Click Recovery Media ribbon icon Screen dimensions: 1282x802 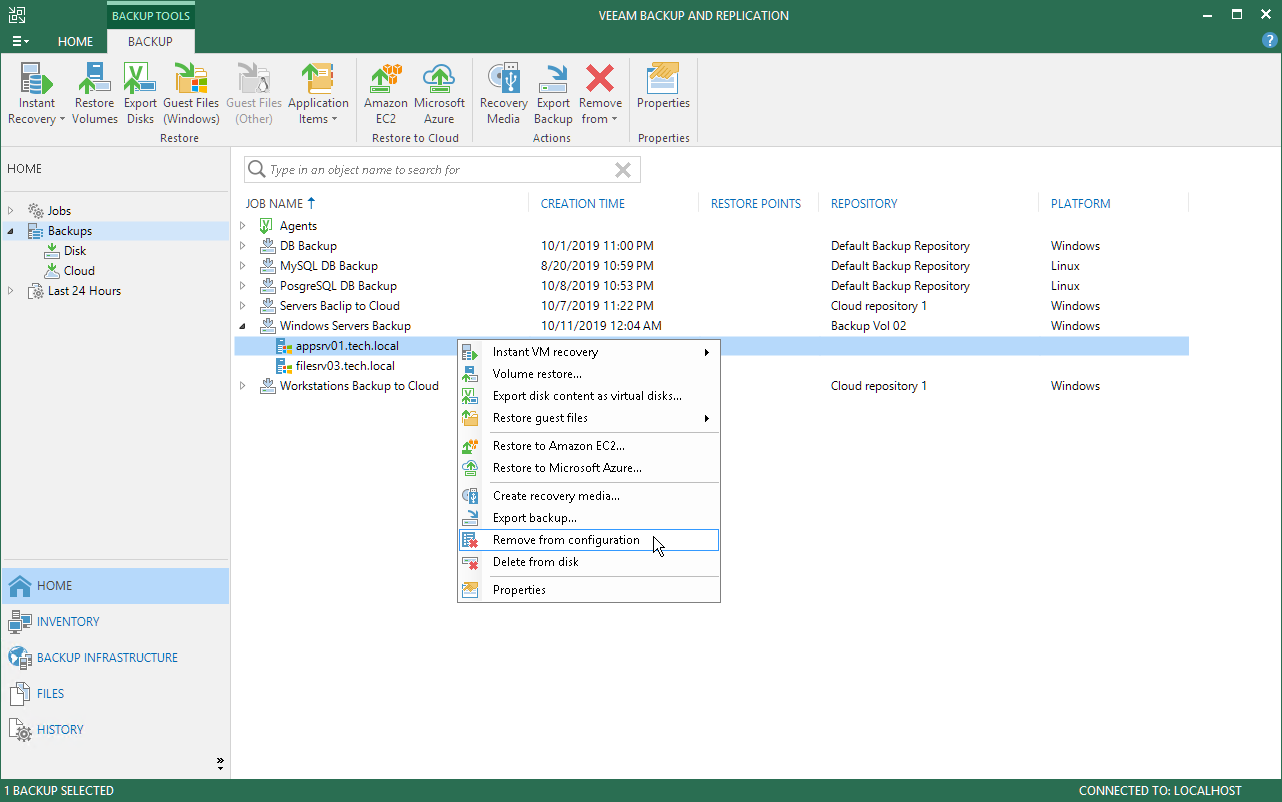coord(503,94)
